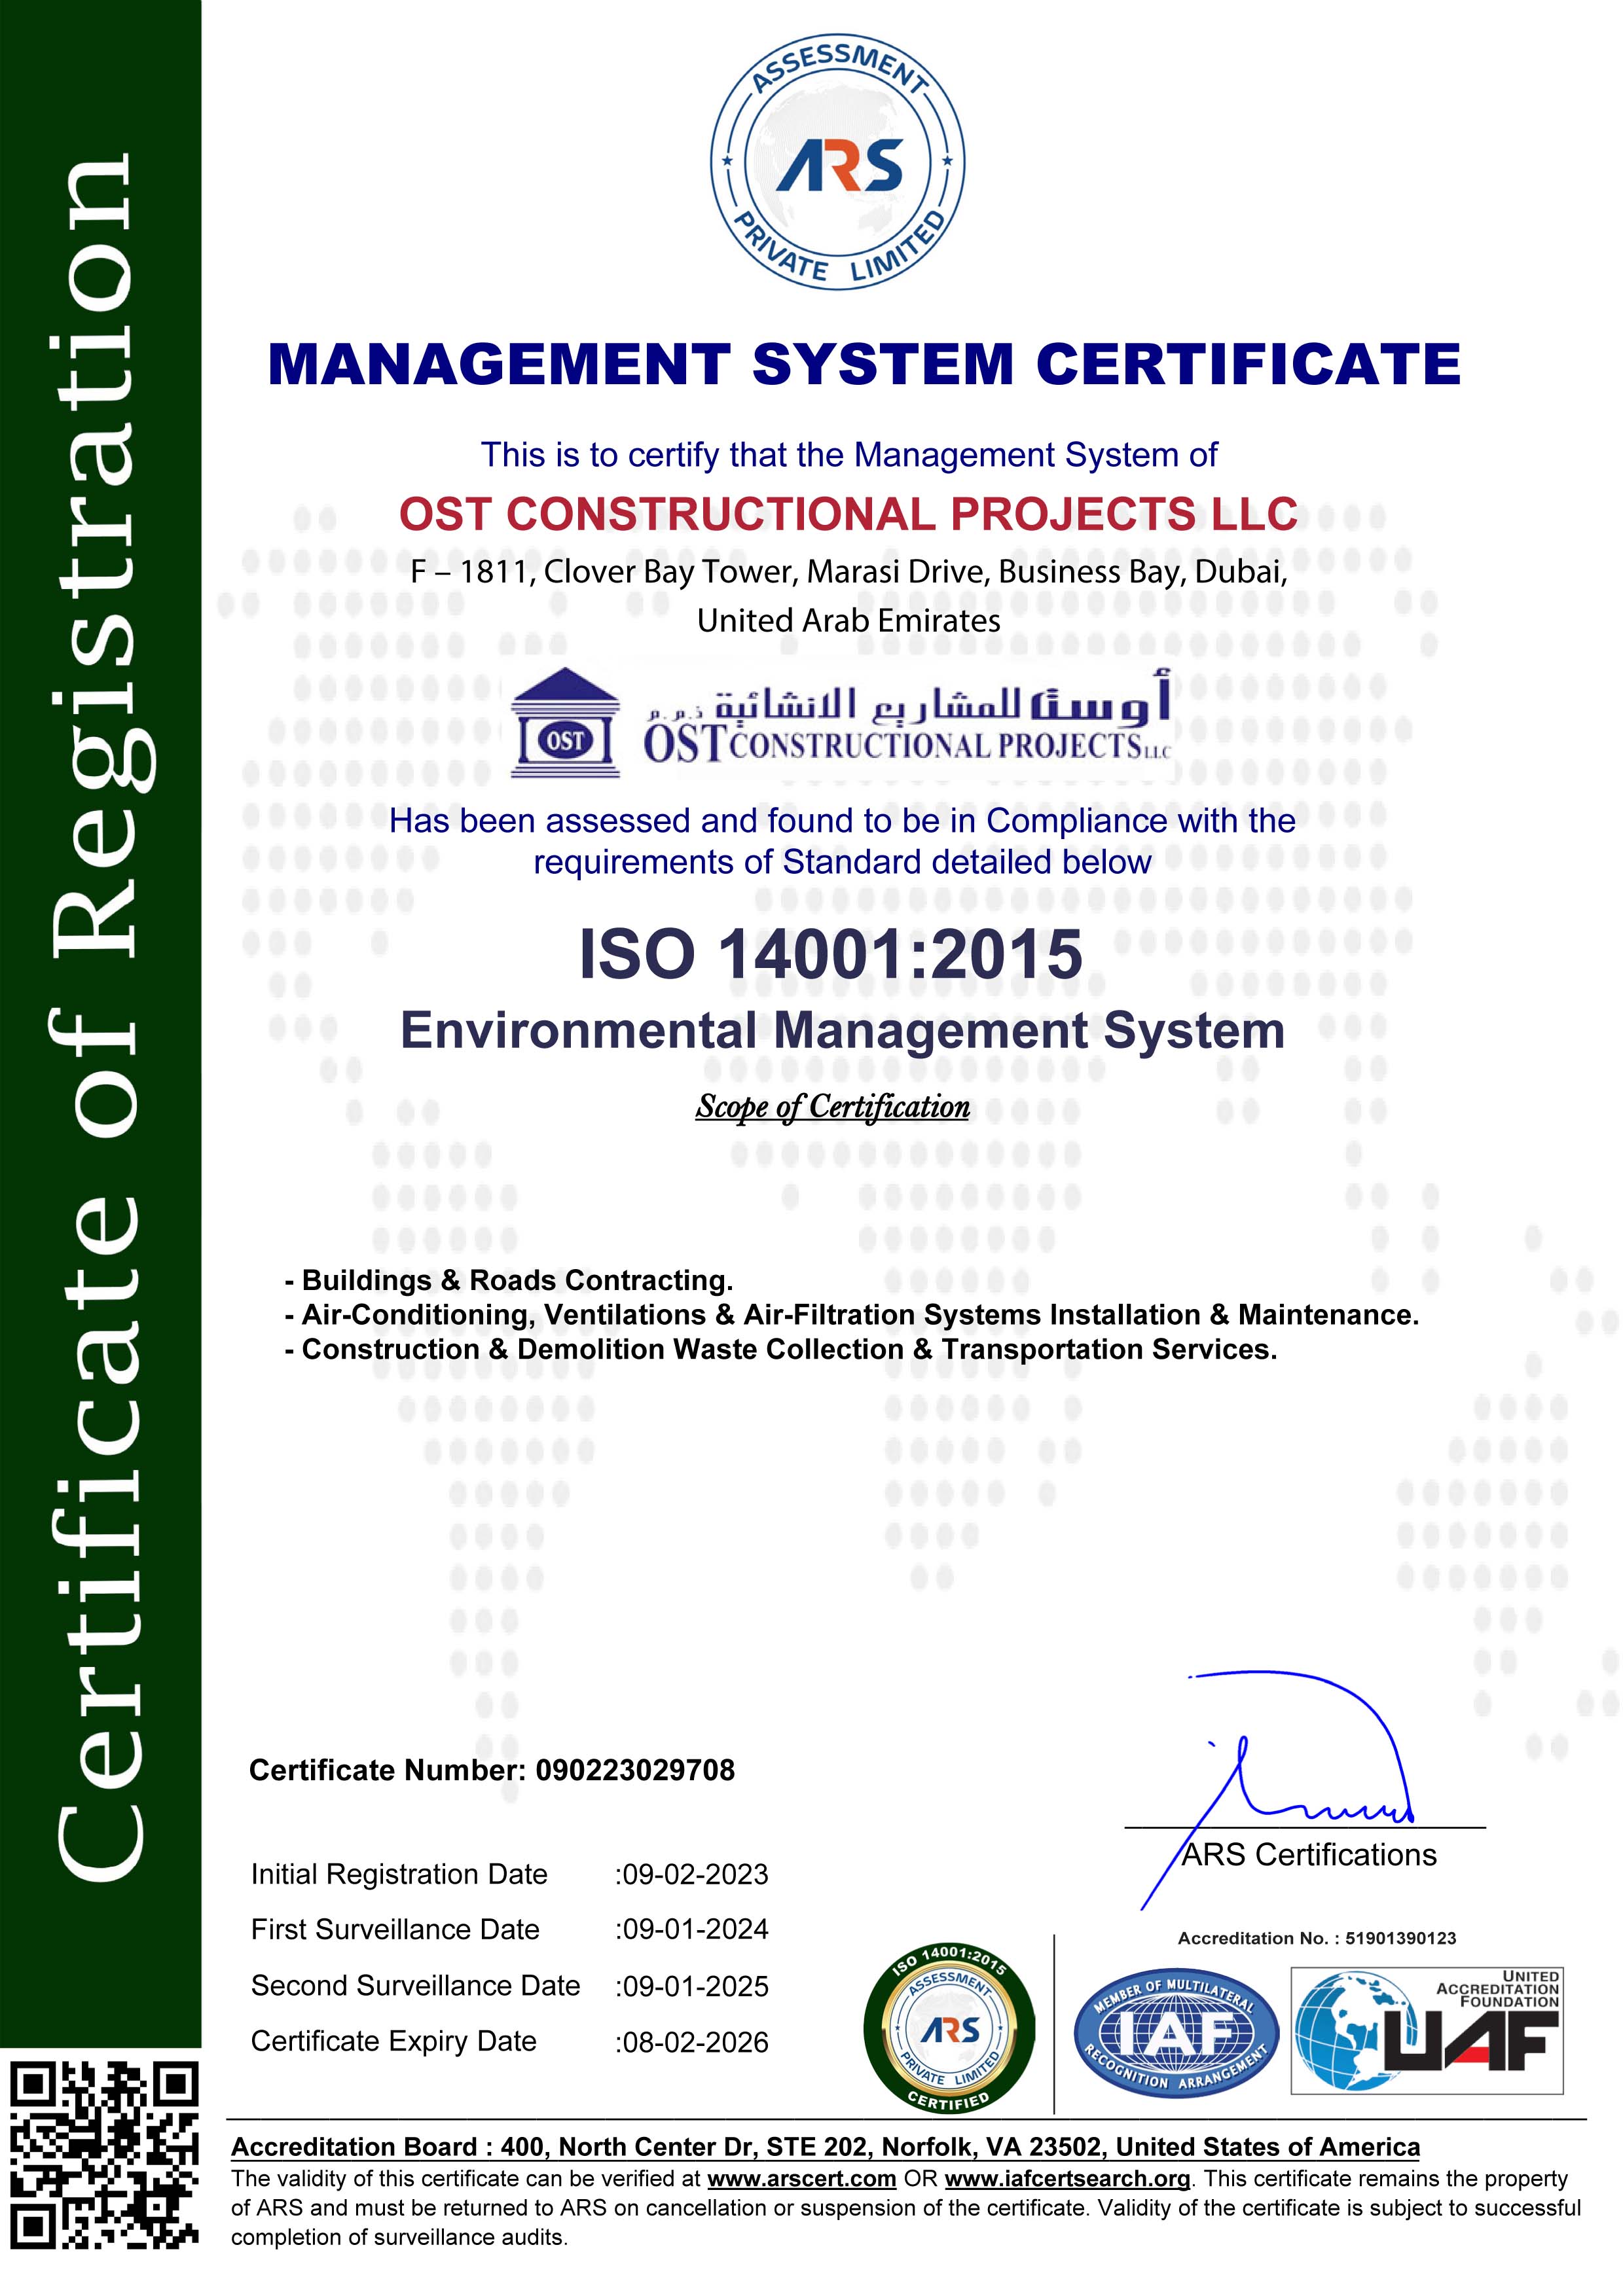The height and width of the screenshot is (2296, 1623).
Task: Click the IAF multilateral recognition badge
Action: 1176,2034
